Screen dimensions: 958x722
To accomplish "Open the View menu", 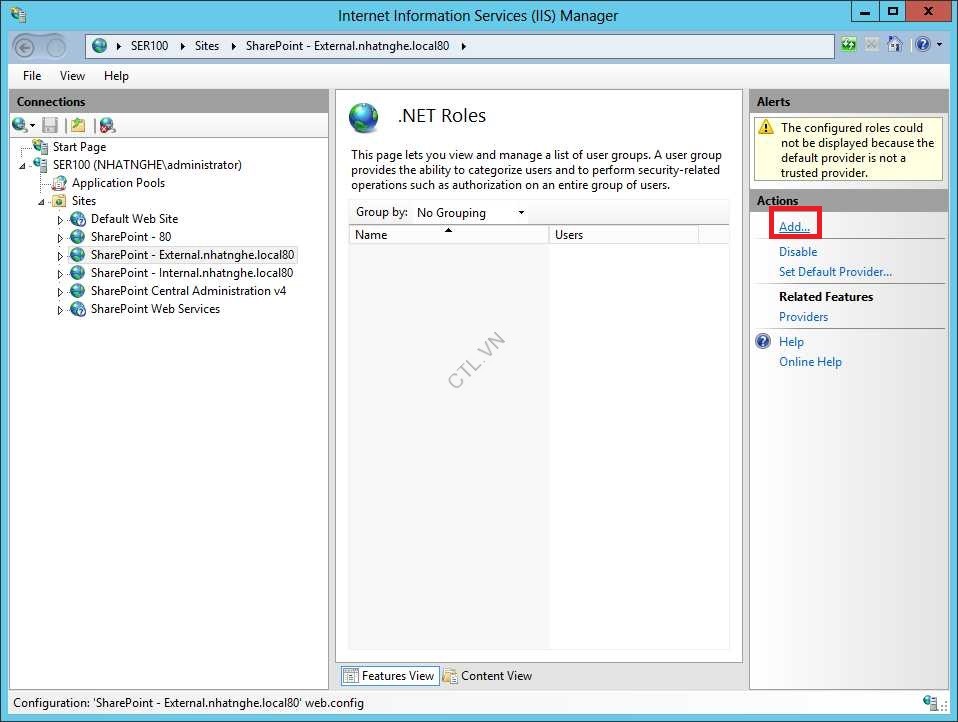I will tap(71, 75).
